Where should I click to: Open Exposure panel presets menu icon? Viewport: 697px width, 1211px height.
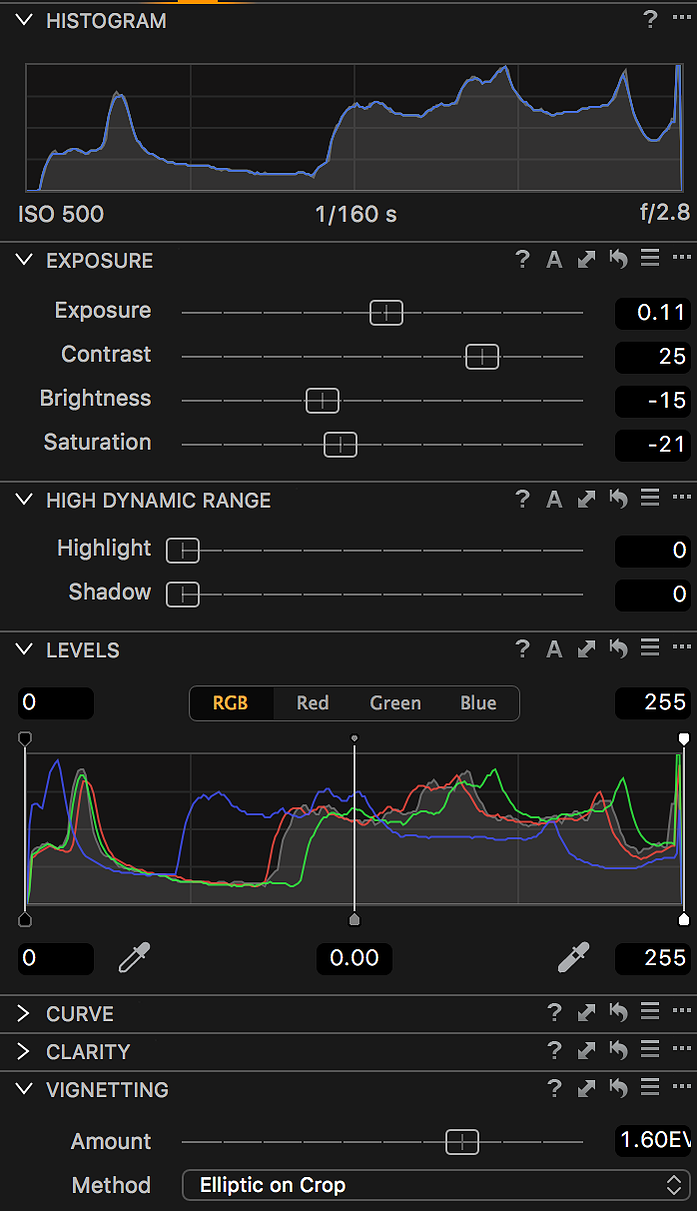point(650,259)
